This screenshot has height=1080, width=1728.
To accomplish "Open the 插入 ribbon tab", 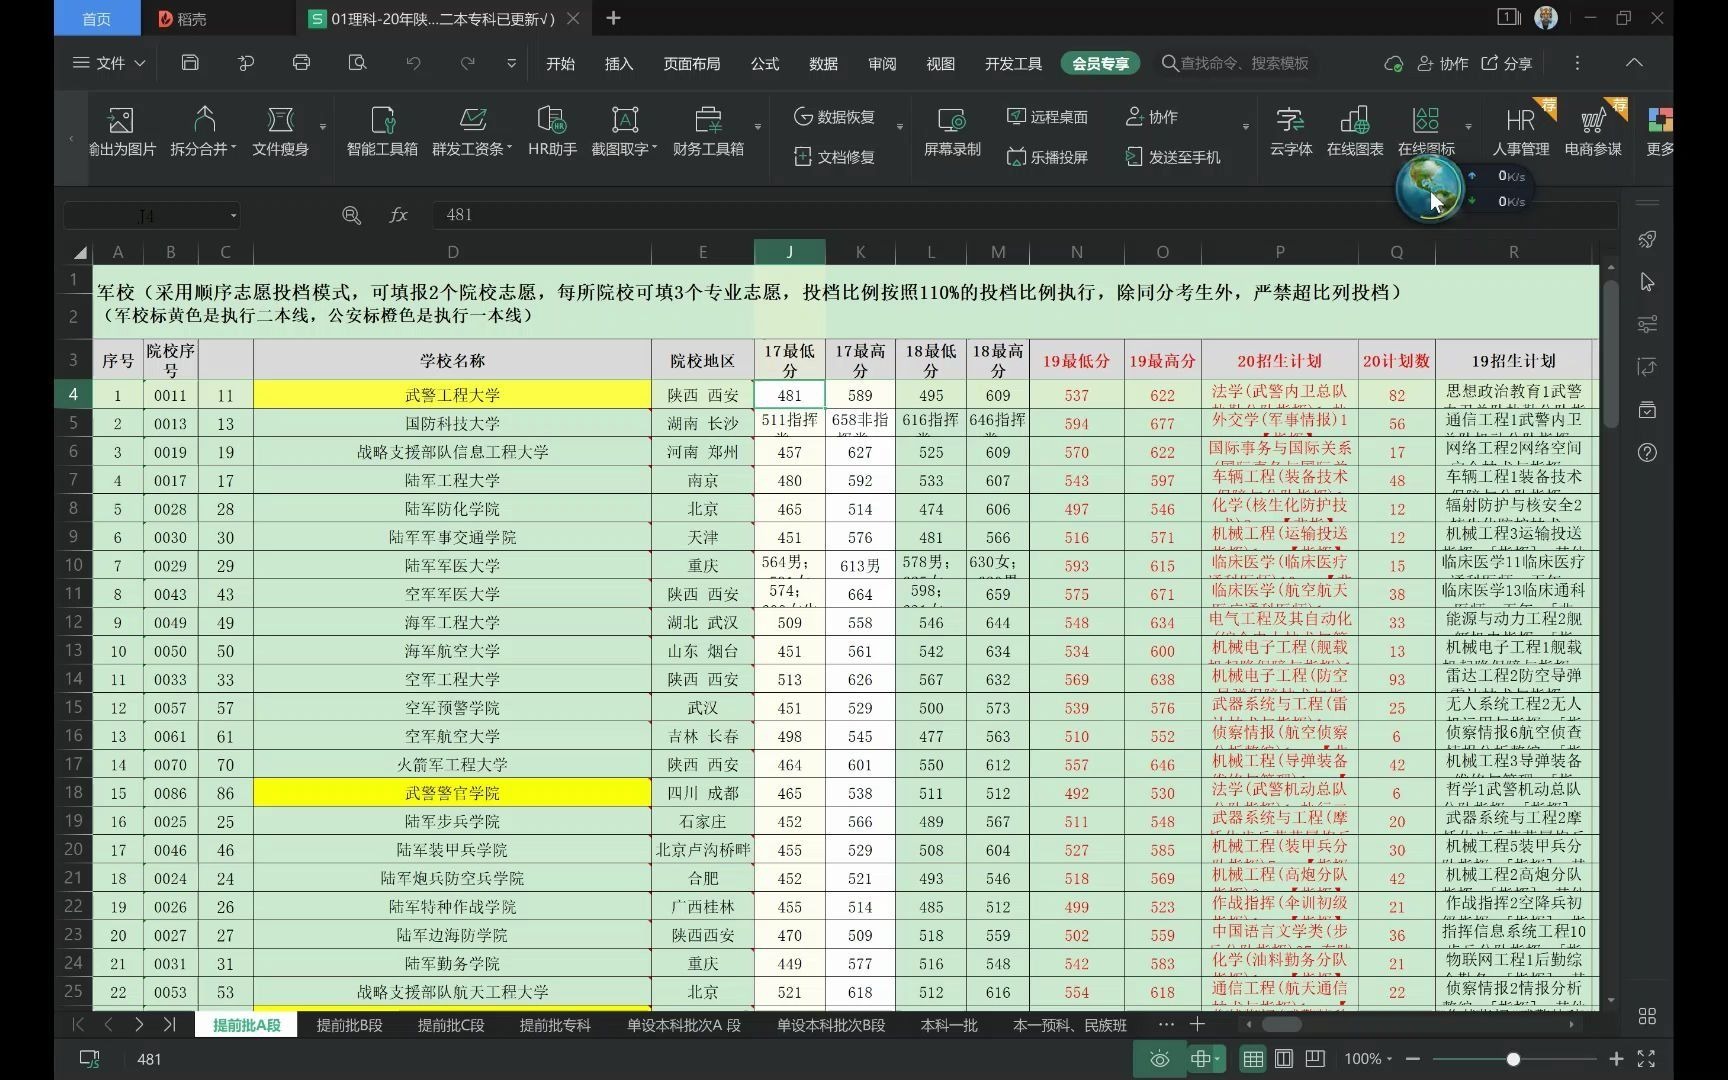I will pos(619,63).
